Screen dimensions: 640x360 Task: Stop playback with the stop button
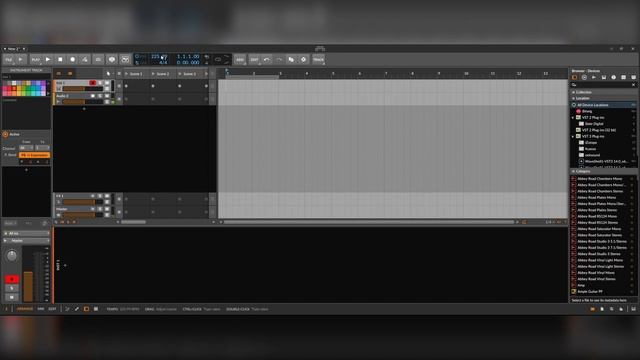pyautogui.click(x=60, y=60)
